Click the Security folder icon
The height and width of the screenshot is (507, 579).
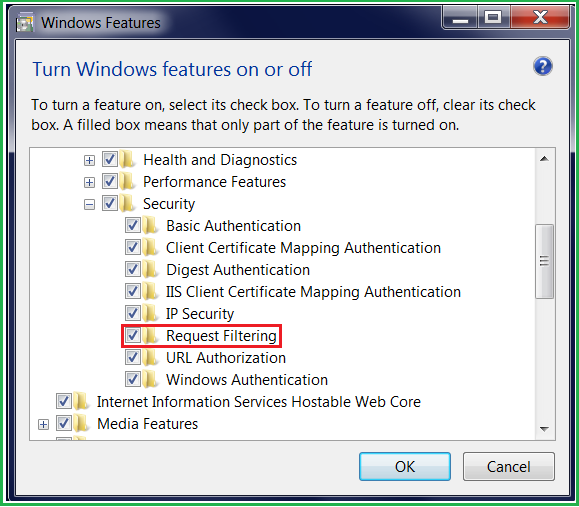pos(128,203)
